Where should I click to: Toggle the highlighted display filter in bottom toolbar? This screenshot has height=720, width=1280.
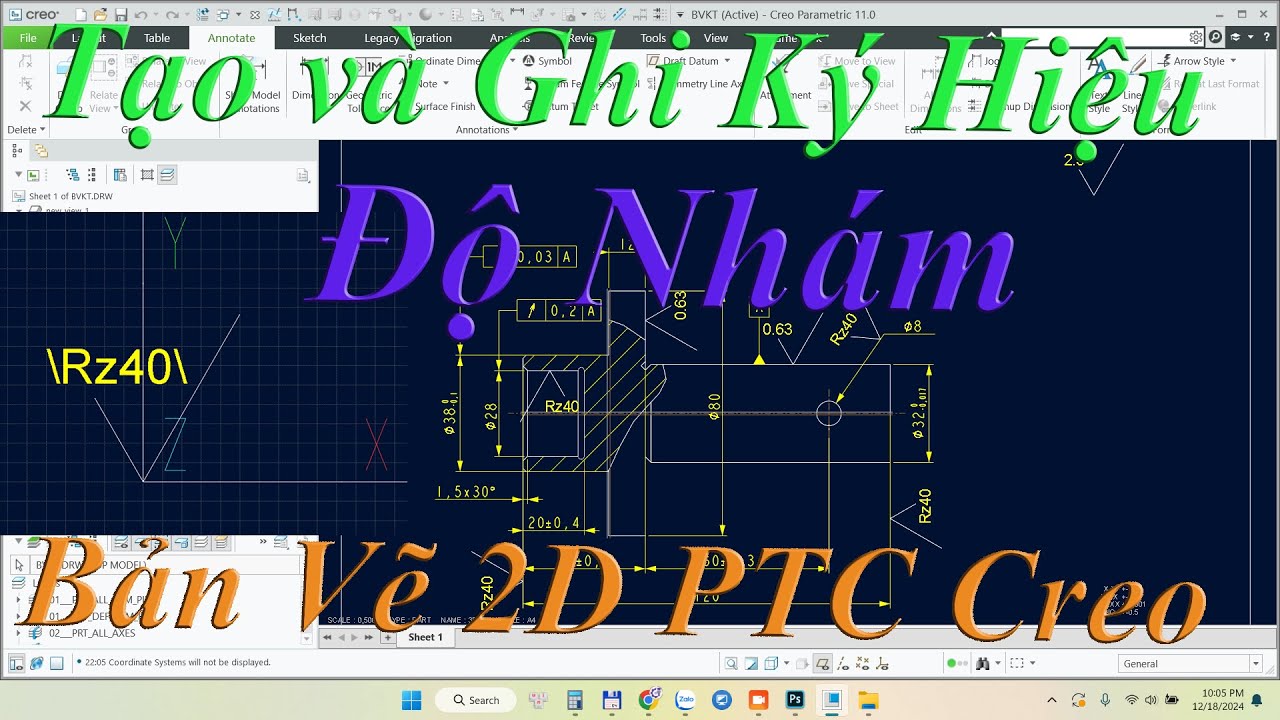(822, 663)
